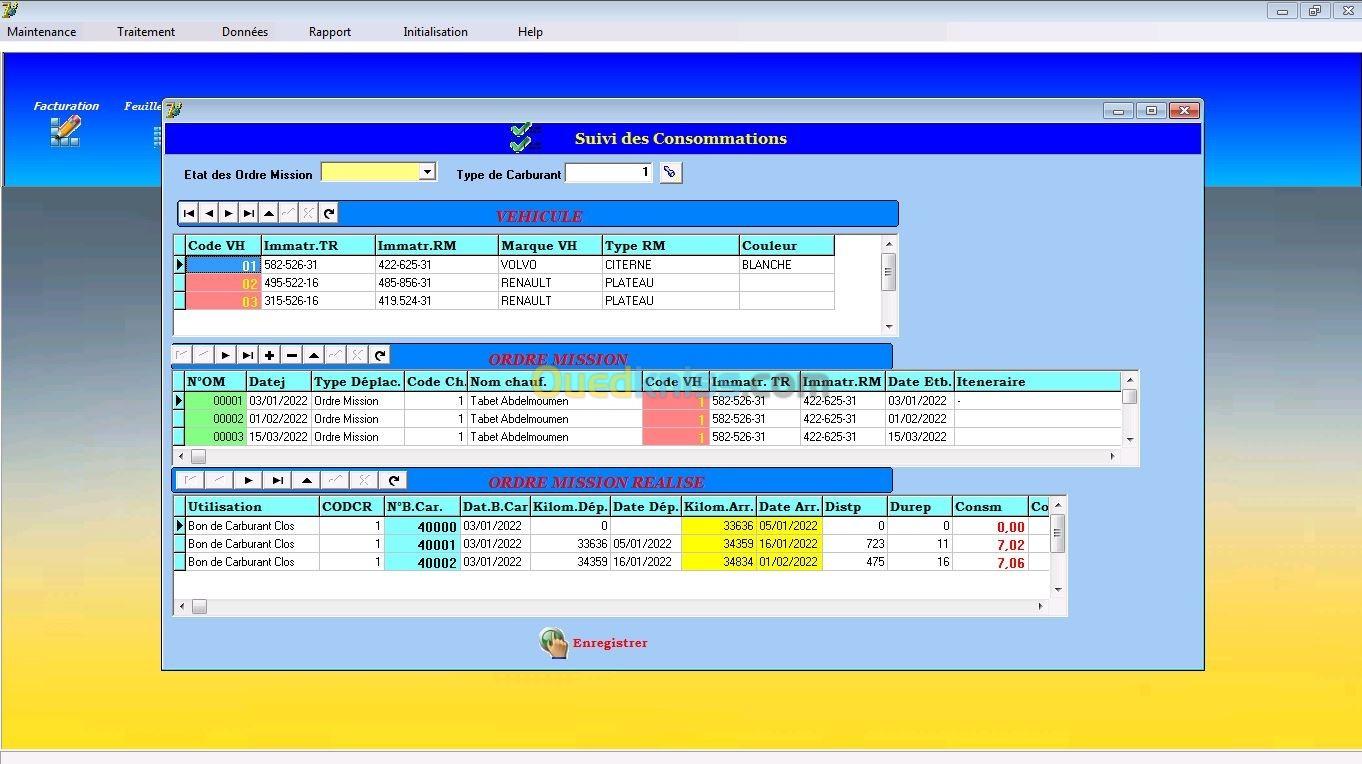Jump to last record in ORDRE MISSION REALISE navigator
Image resolution: width=1362 pixels, height=764 pixels.
point(278,480)
